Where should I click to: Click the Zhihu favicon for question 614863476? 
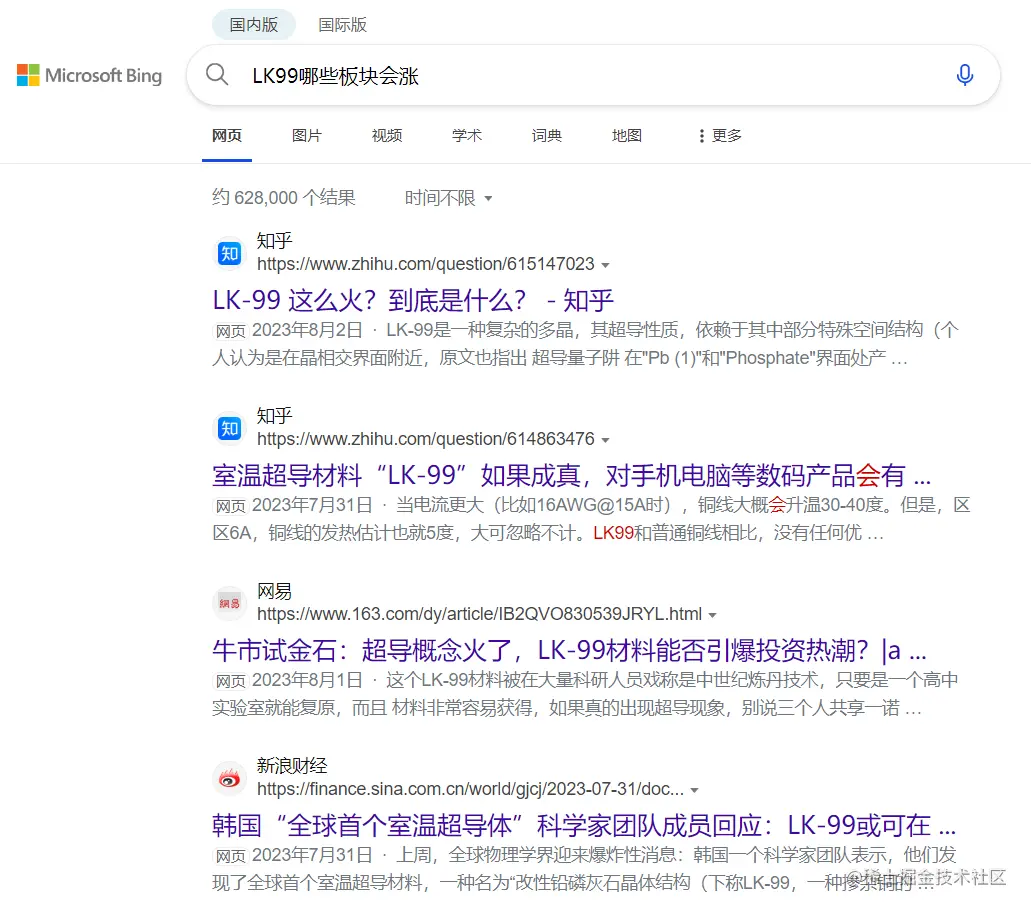tap(229, 429)
